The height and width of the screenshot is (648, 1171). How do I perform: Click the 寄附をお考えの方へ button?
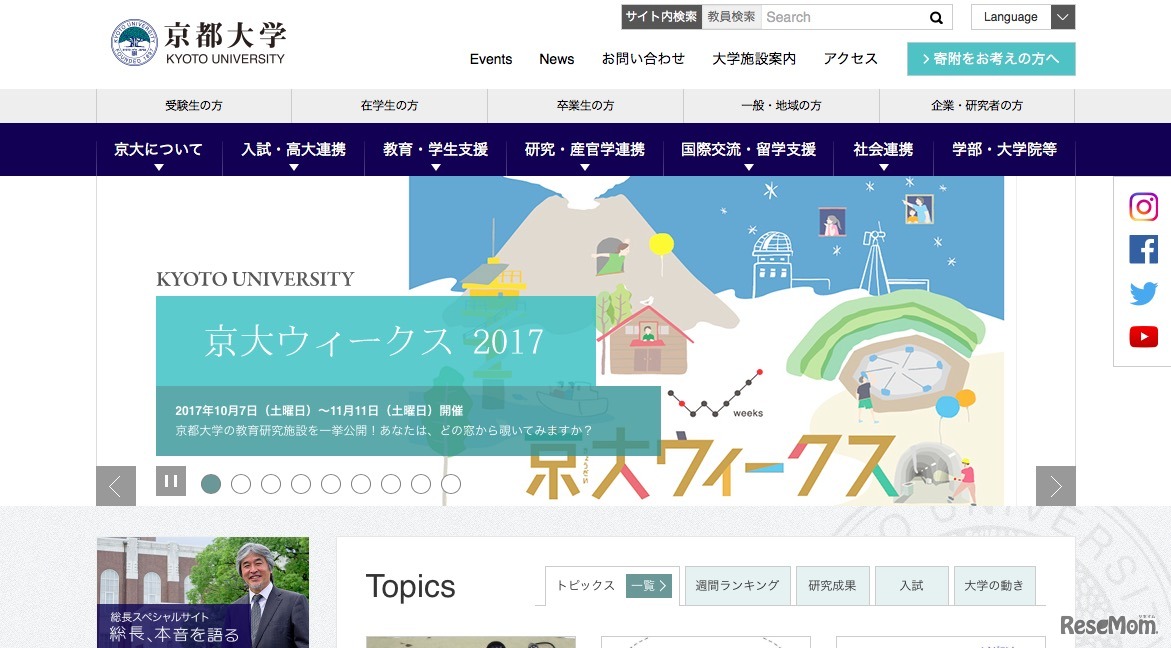pos(990,59)
